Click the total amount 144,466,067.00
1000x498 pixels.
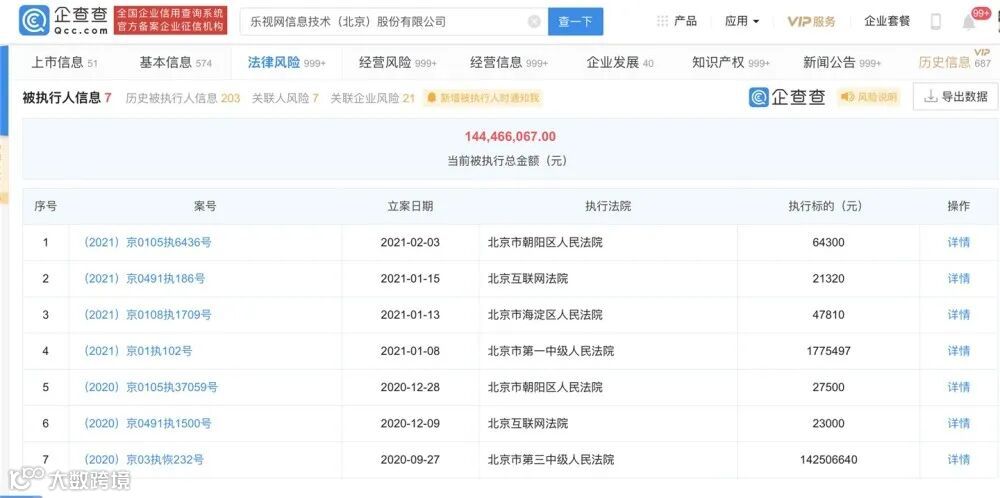(510, 136)
